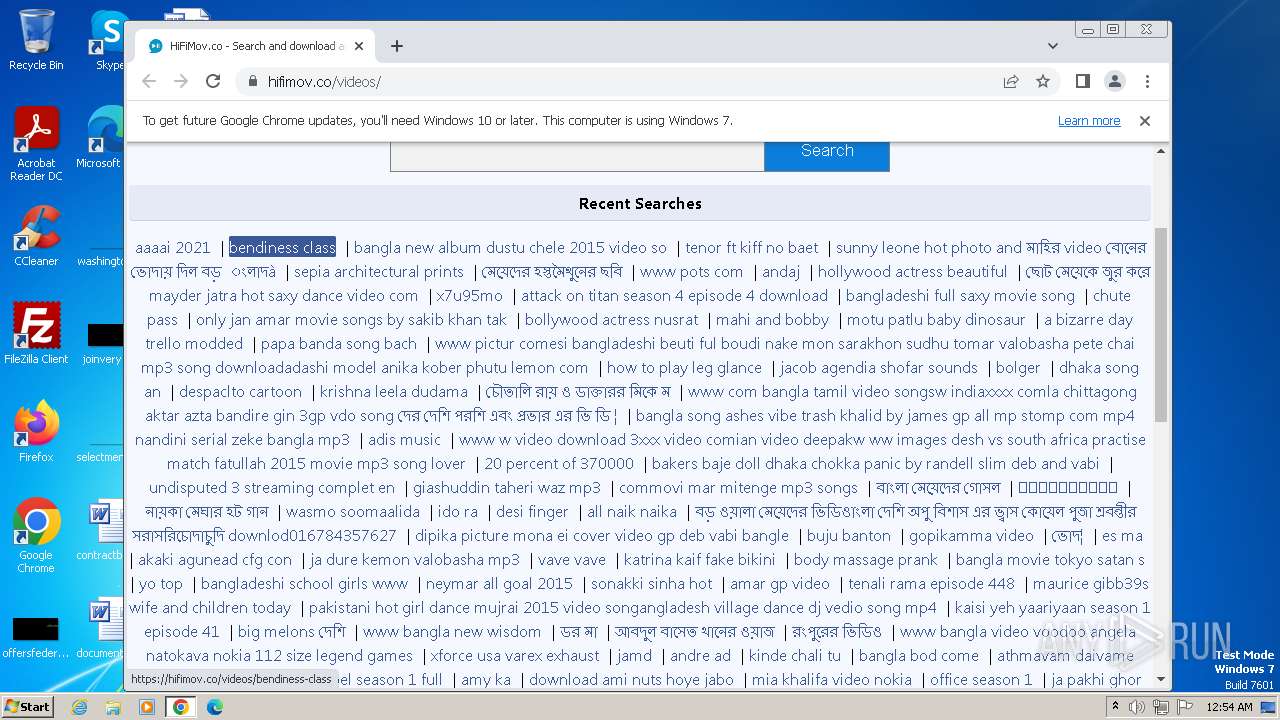Open Google Chrome desktop shortcut

tap(36, 536)
